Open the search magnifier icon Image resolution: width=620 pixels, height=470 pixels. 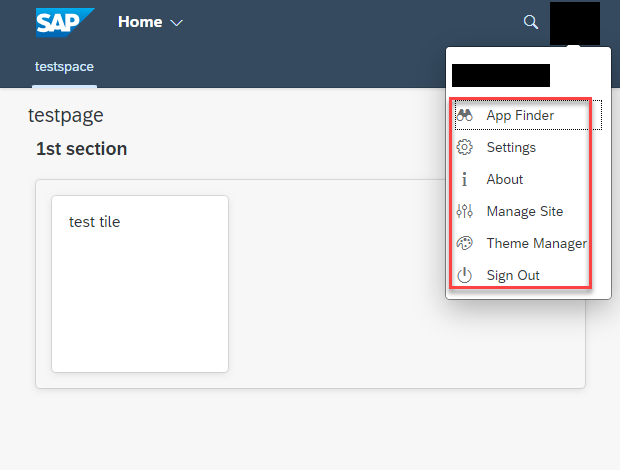pyautogui.click(x=531, y=22)
